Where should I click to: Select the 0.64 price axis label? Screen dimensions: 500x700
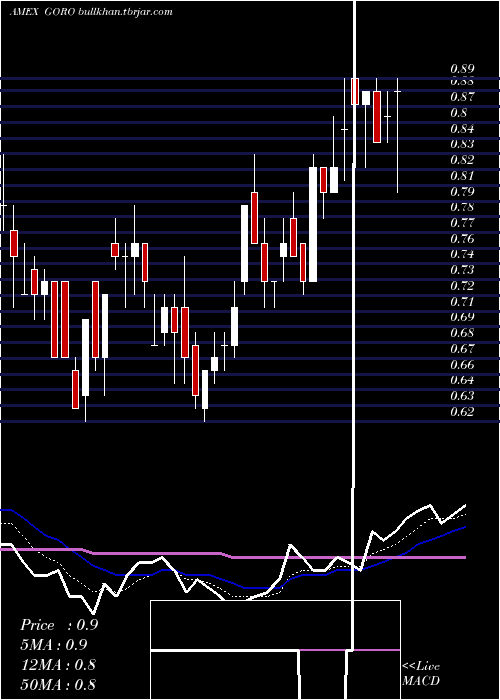[462, 380]
